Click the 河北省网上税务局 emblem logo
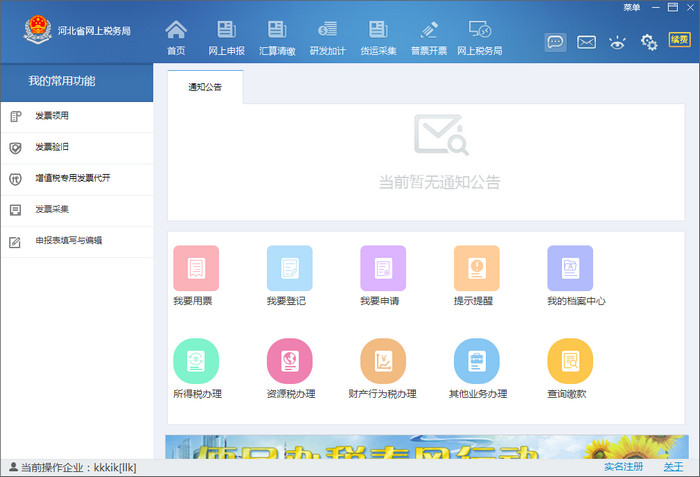700x477 pixels. coord(38,29)
